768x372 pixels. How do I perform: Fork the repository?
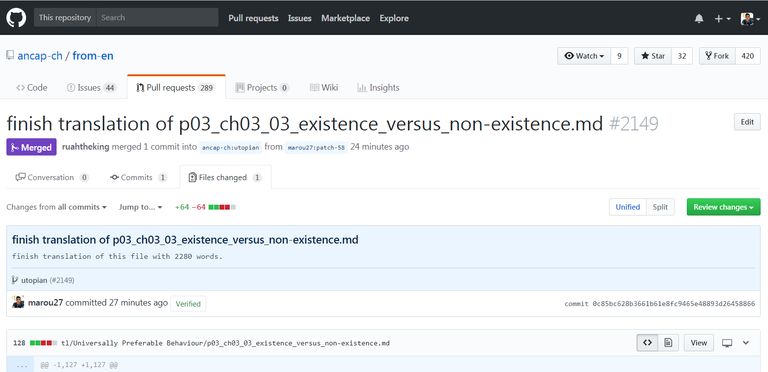pos(717,56)
